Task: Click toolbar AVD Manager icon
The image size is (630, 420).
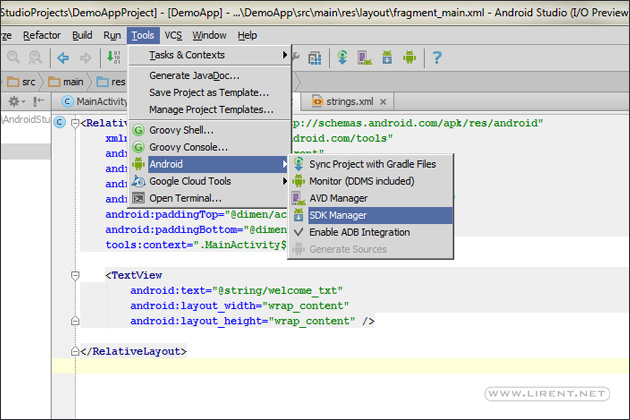Action: (364, 57)
